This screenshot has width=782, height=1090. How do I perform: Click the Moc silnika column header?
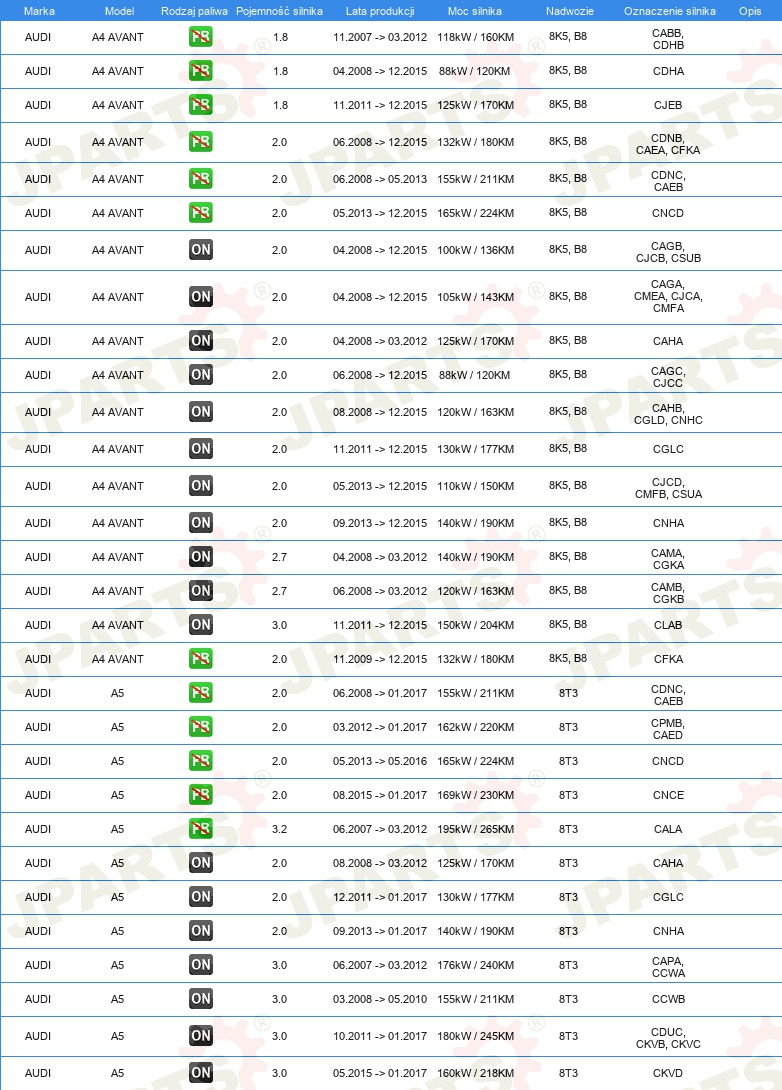point(475,11)
